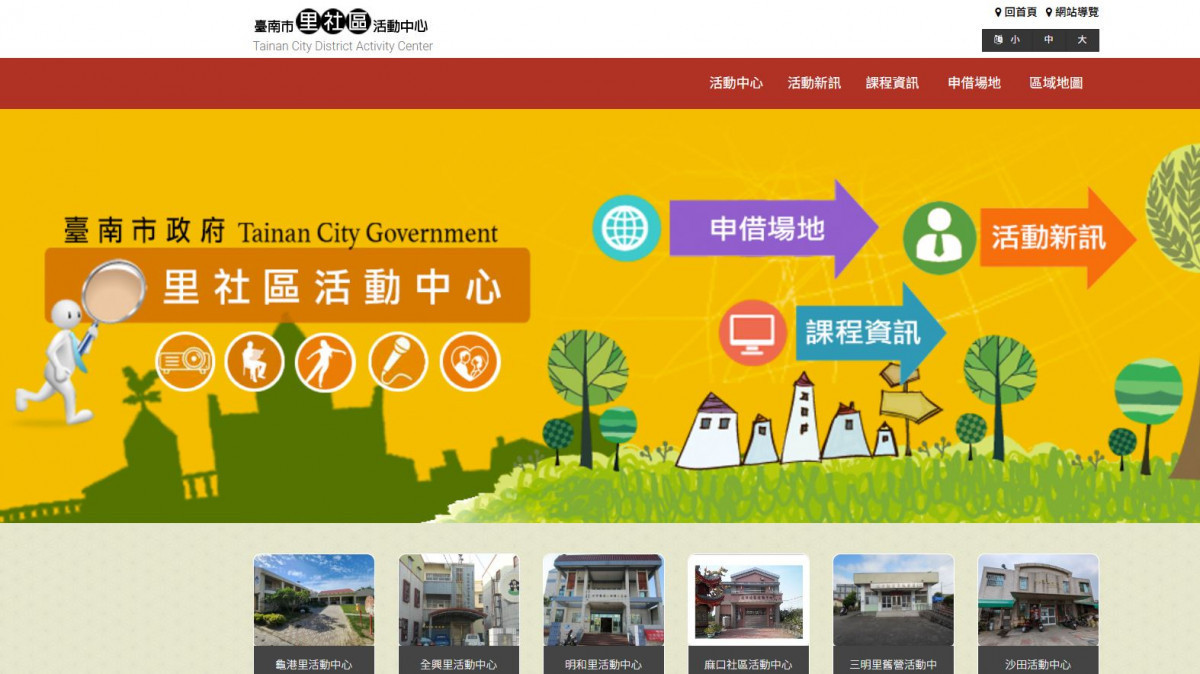
Task: Click the 明和里活動中心 caption
Action: point(603,664)
